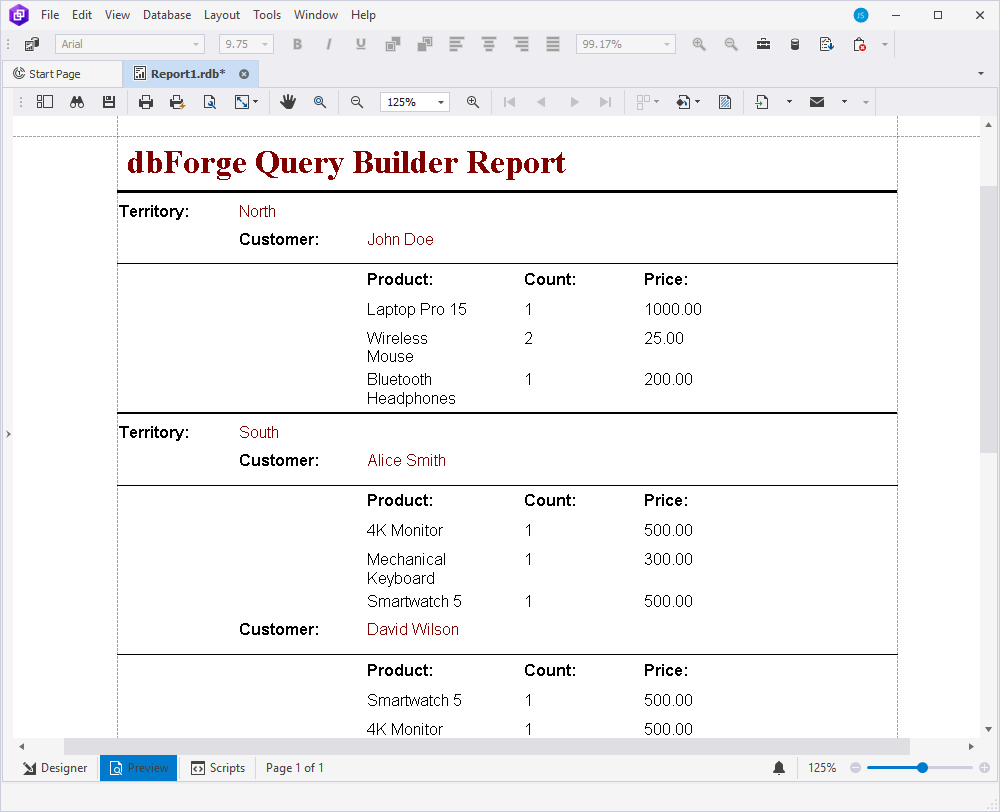Click the print icon
This screenshot has width=1000, height=812.
[x=145, y=102]
